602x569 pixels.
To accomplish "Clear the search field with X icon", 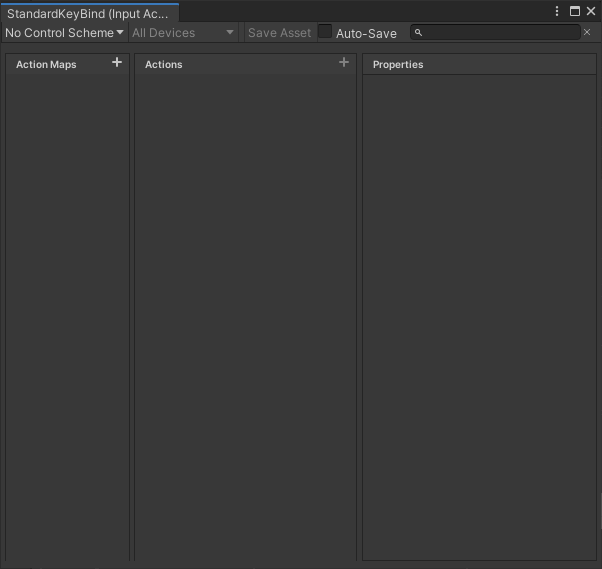I will point(587,32).
